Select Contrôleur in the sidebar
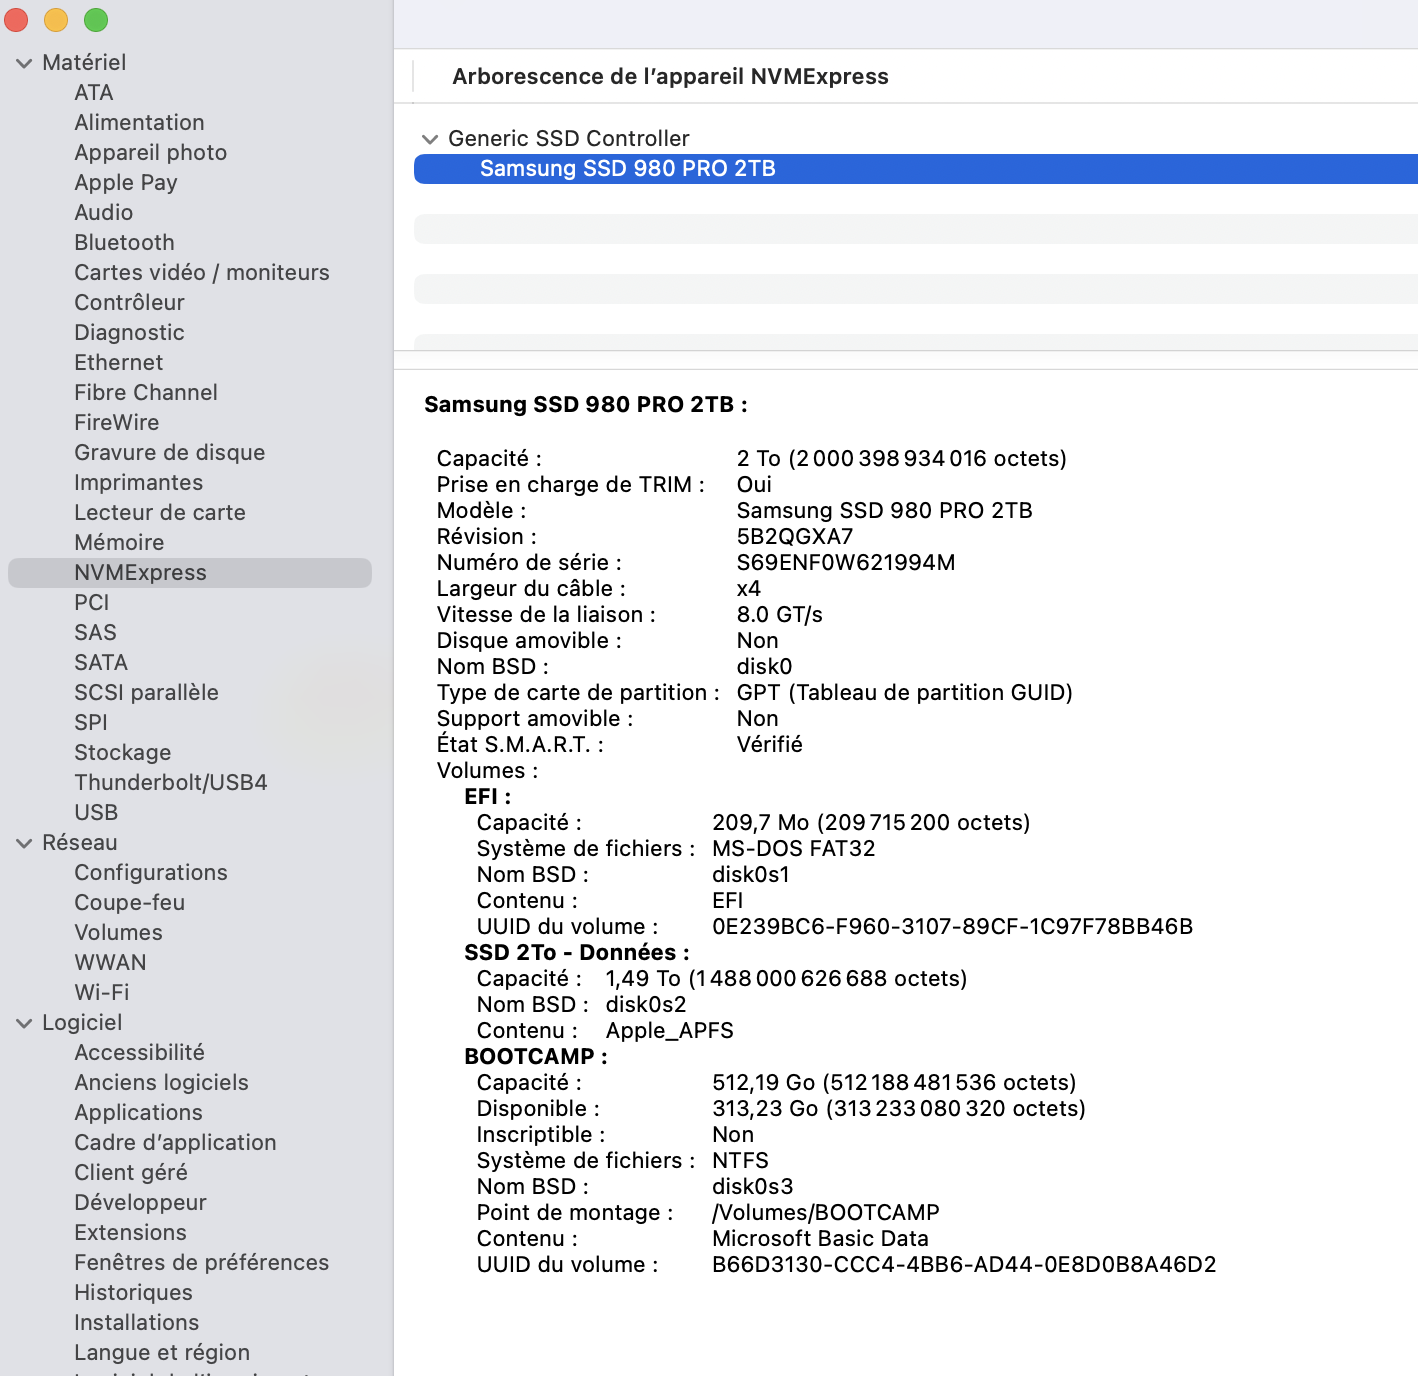The width and height of the screenshot is (1418, 1376). 129,302
